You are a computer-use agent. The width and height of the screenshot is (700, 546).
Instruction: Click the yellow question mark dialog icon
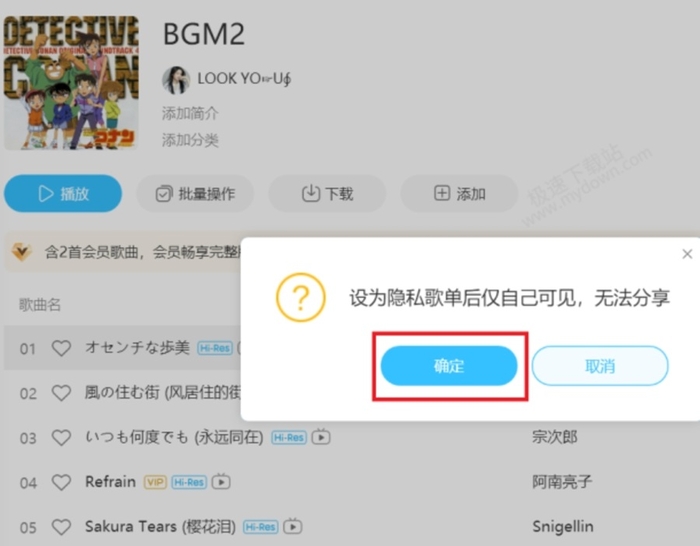coord(301,297)
